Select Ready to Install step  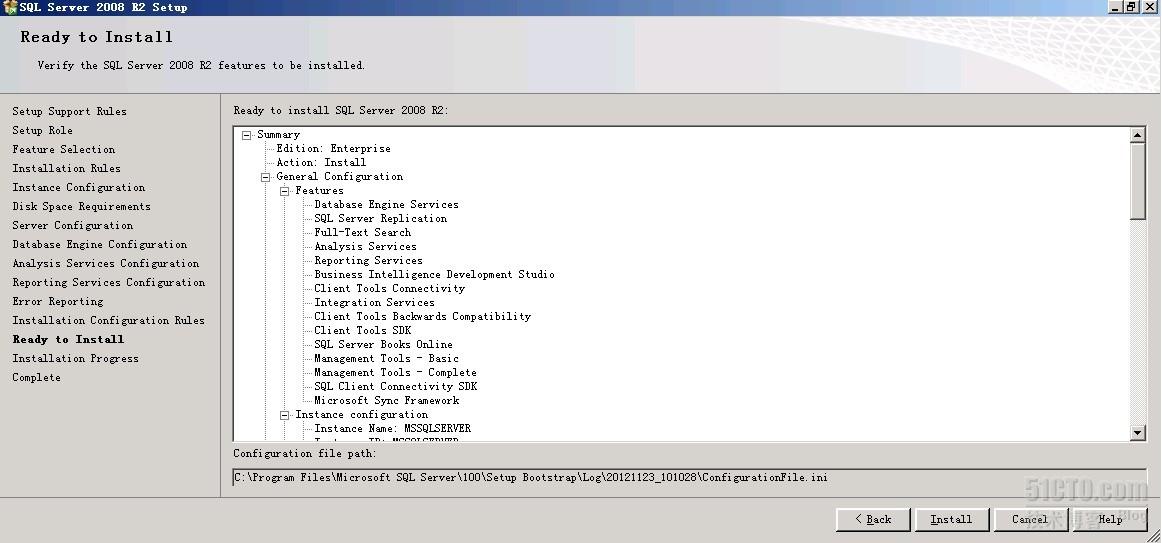pyautogui.click(x=68, y=339)
